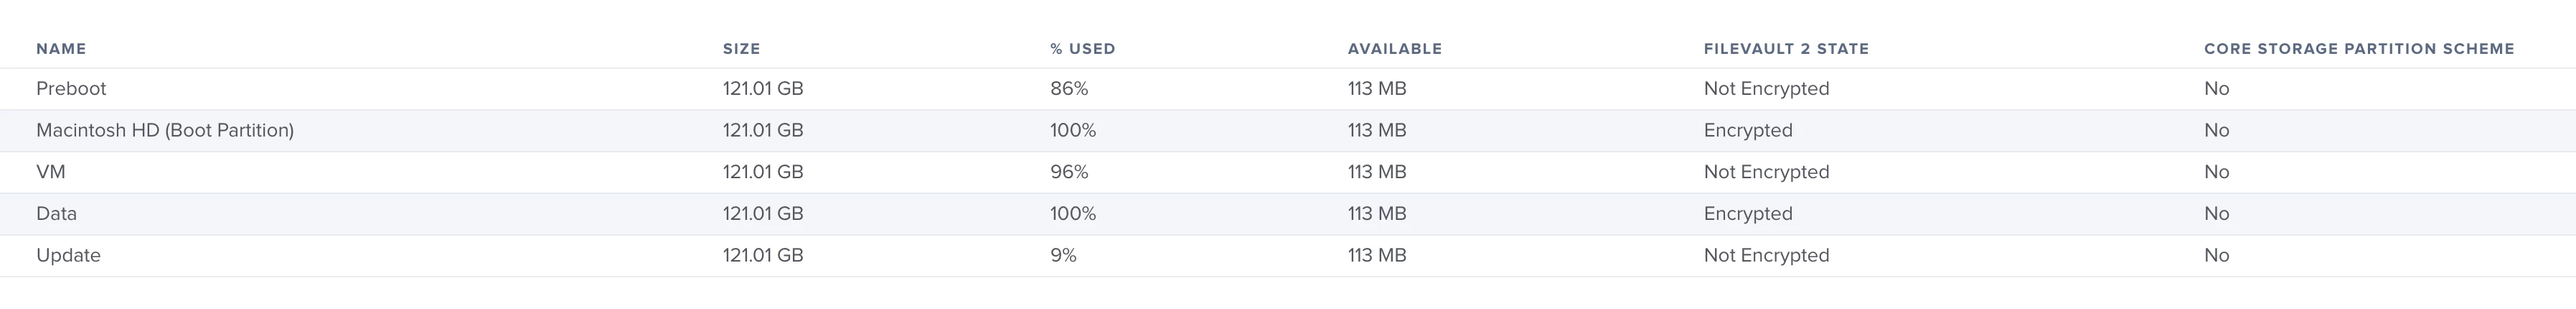Click Not Encrypted state of Preboot

coord(1766,89)
